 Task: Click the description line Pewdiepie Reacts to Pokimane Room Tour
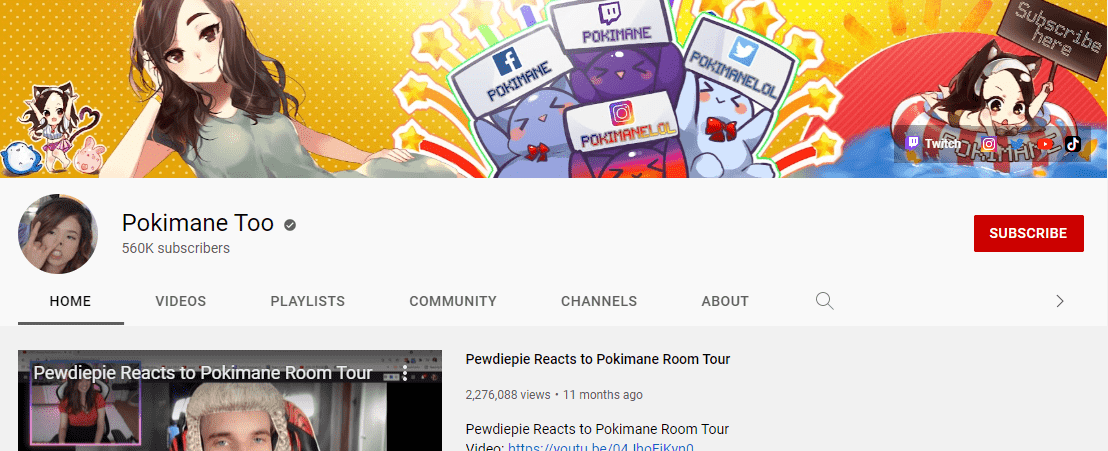[x=597, y=429]
